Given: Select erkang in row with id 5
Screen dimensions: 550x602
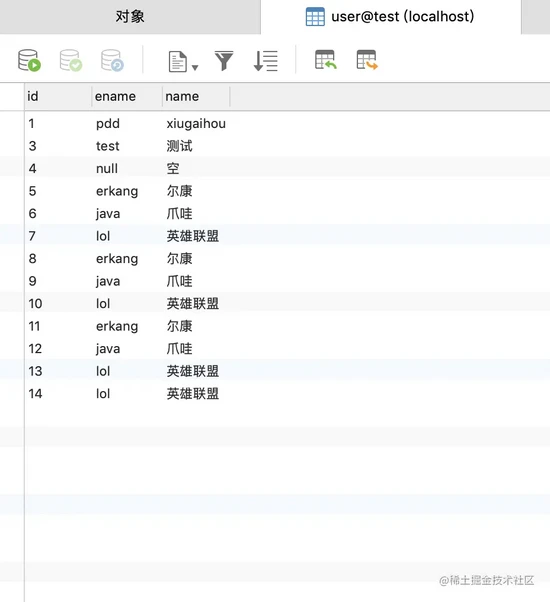Looking at the screenshot, I should click(117, 191).
